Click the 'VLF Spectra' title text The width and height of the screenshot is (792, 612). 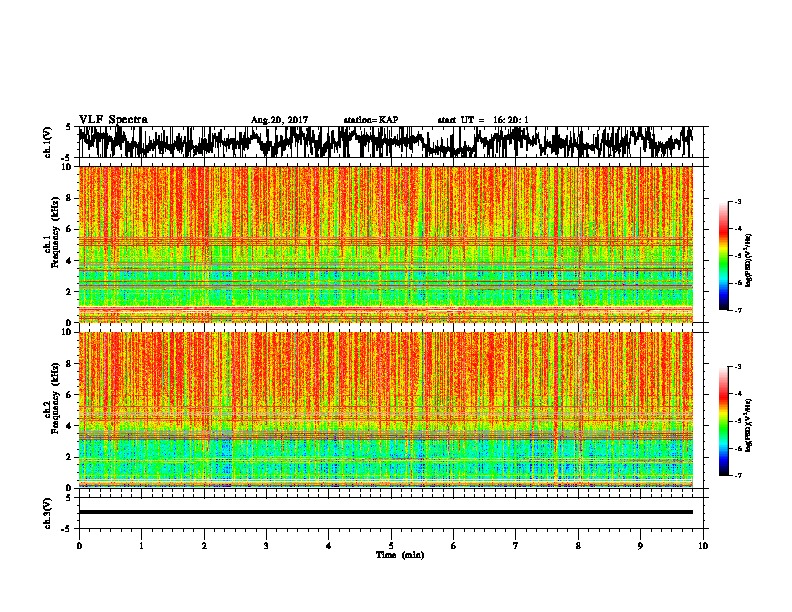[113, 120]
